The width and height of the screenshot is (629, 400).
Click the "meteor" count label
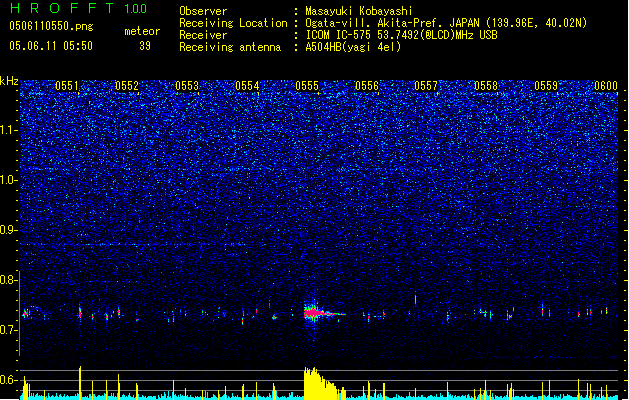tap(142, 31)
